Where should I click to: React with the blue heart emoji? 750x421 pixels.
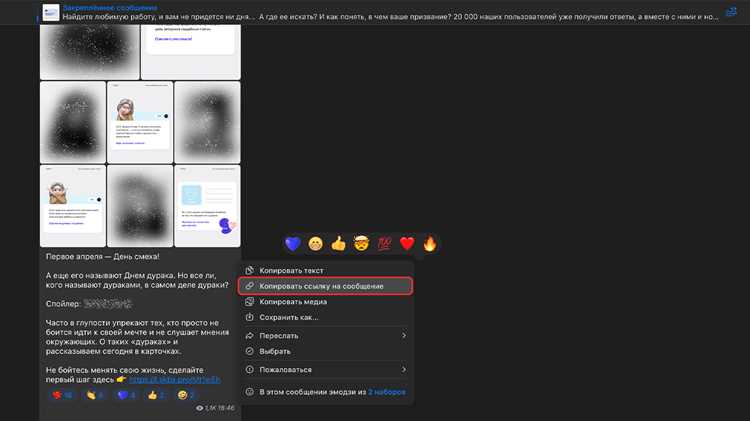click(293, 244)
